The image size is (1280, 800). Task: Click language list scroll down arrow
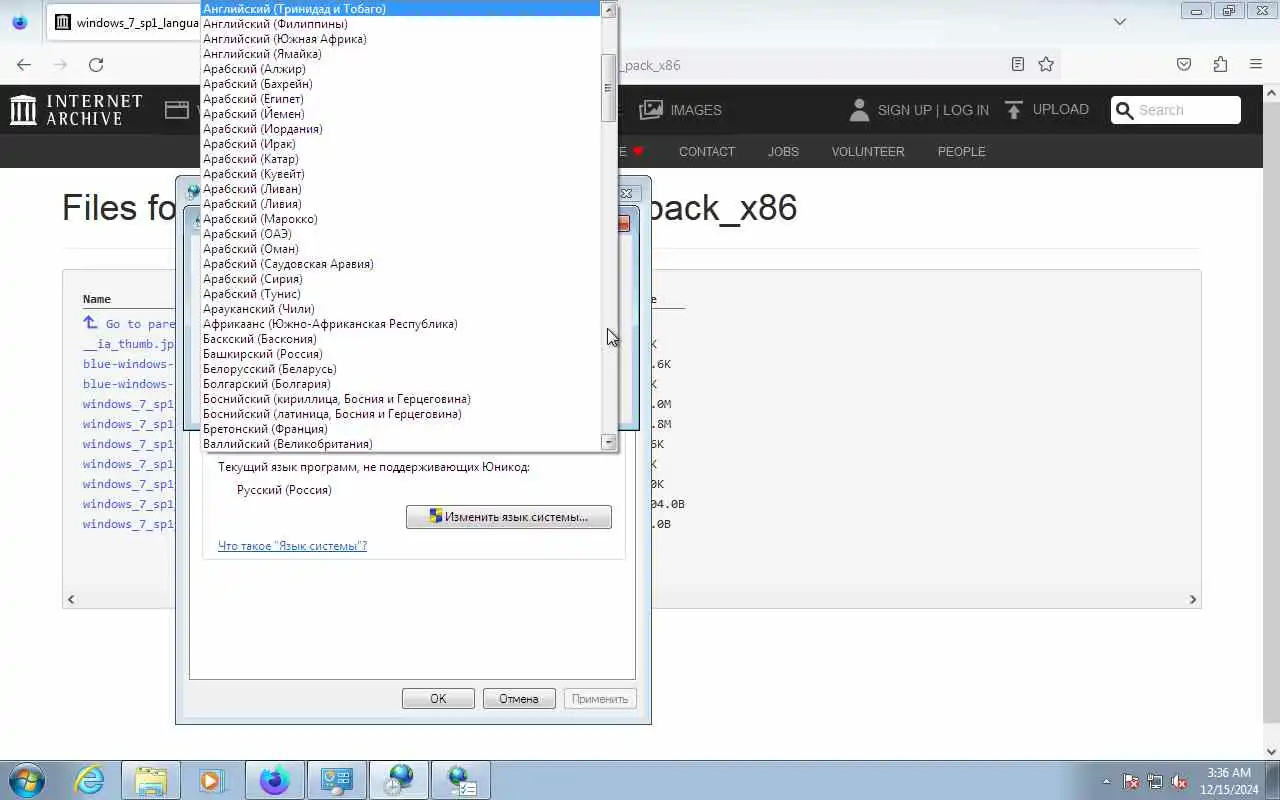[x=608, y=442]
